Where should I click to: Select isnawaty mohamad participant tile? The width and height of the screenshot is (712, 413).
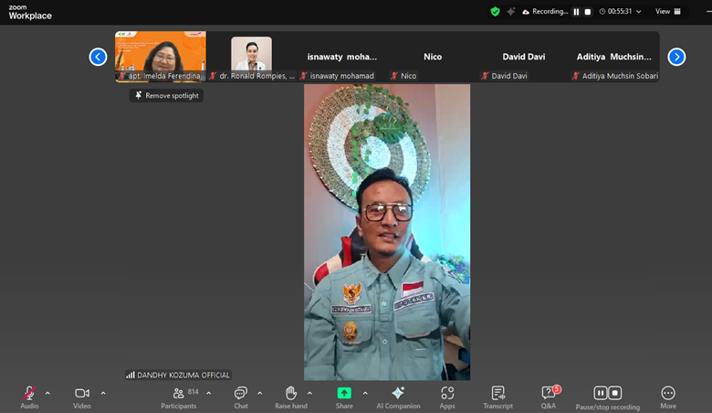tap(342, 56)
